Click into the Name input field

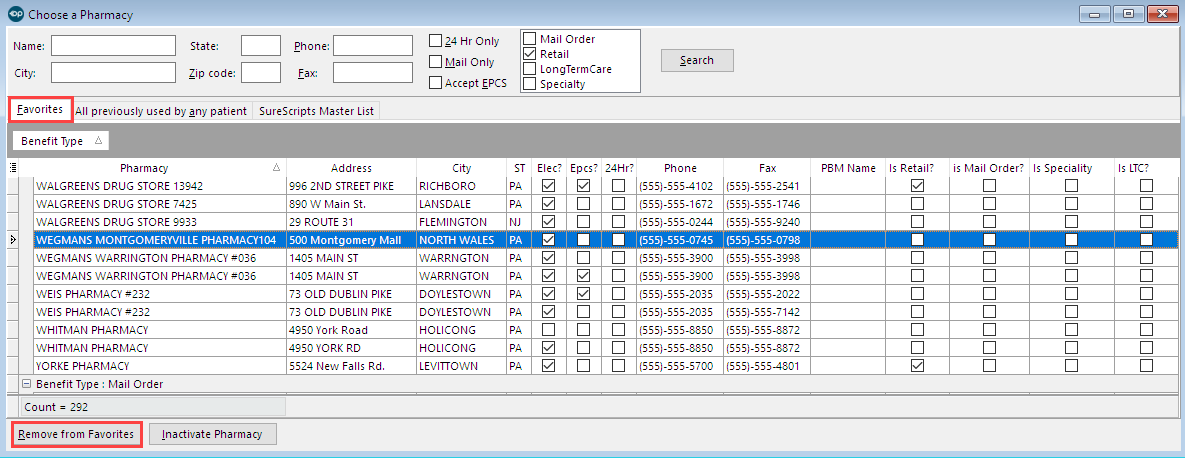pos(113,46)
